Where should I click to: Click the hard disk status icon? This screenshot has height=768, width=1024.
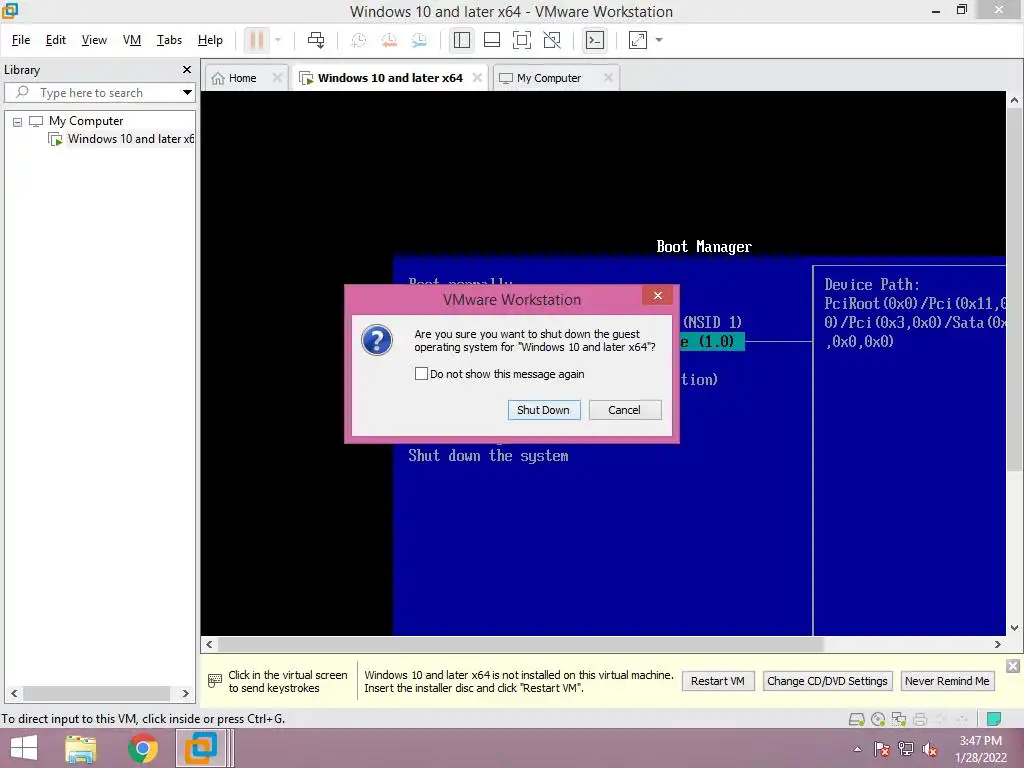(x=856, y=720)
